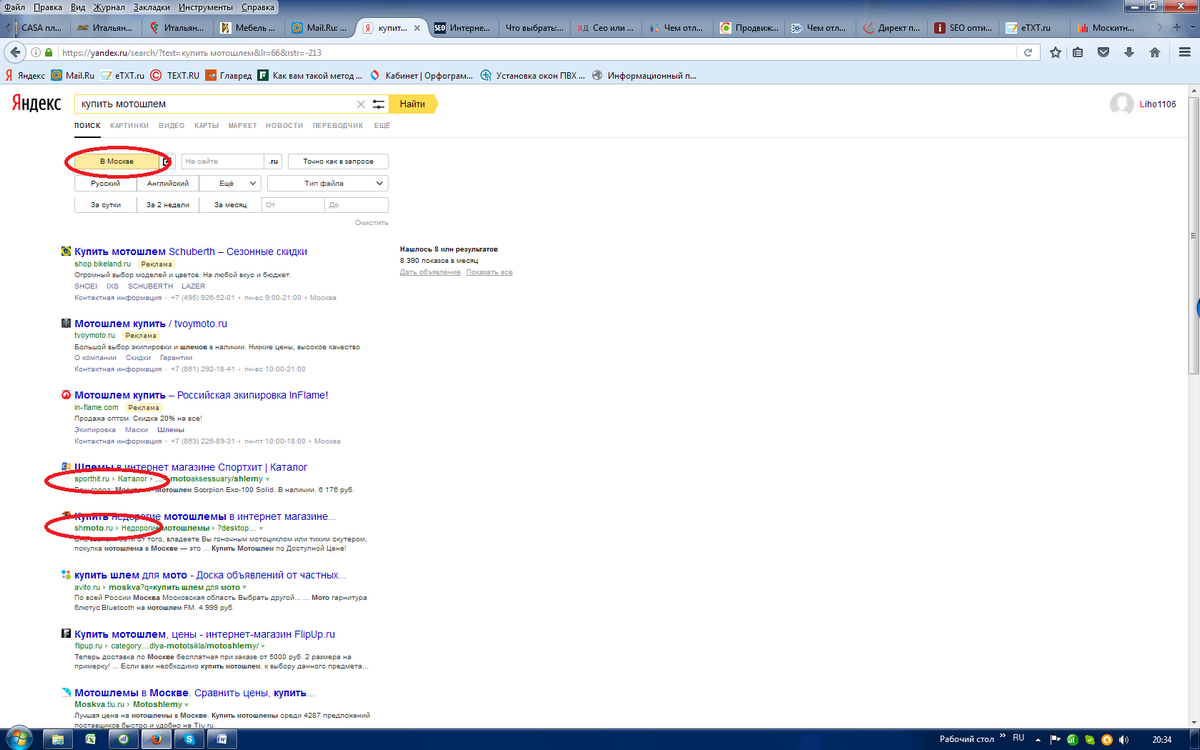Click the Yandex logo
1200x750 pixels.
pyautogui.click(x=36, y=104)
